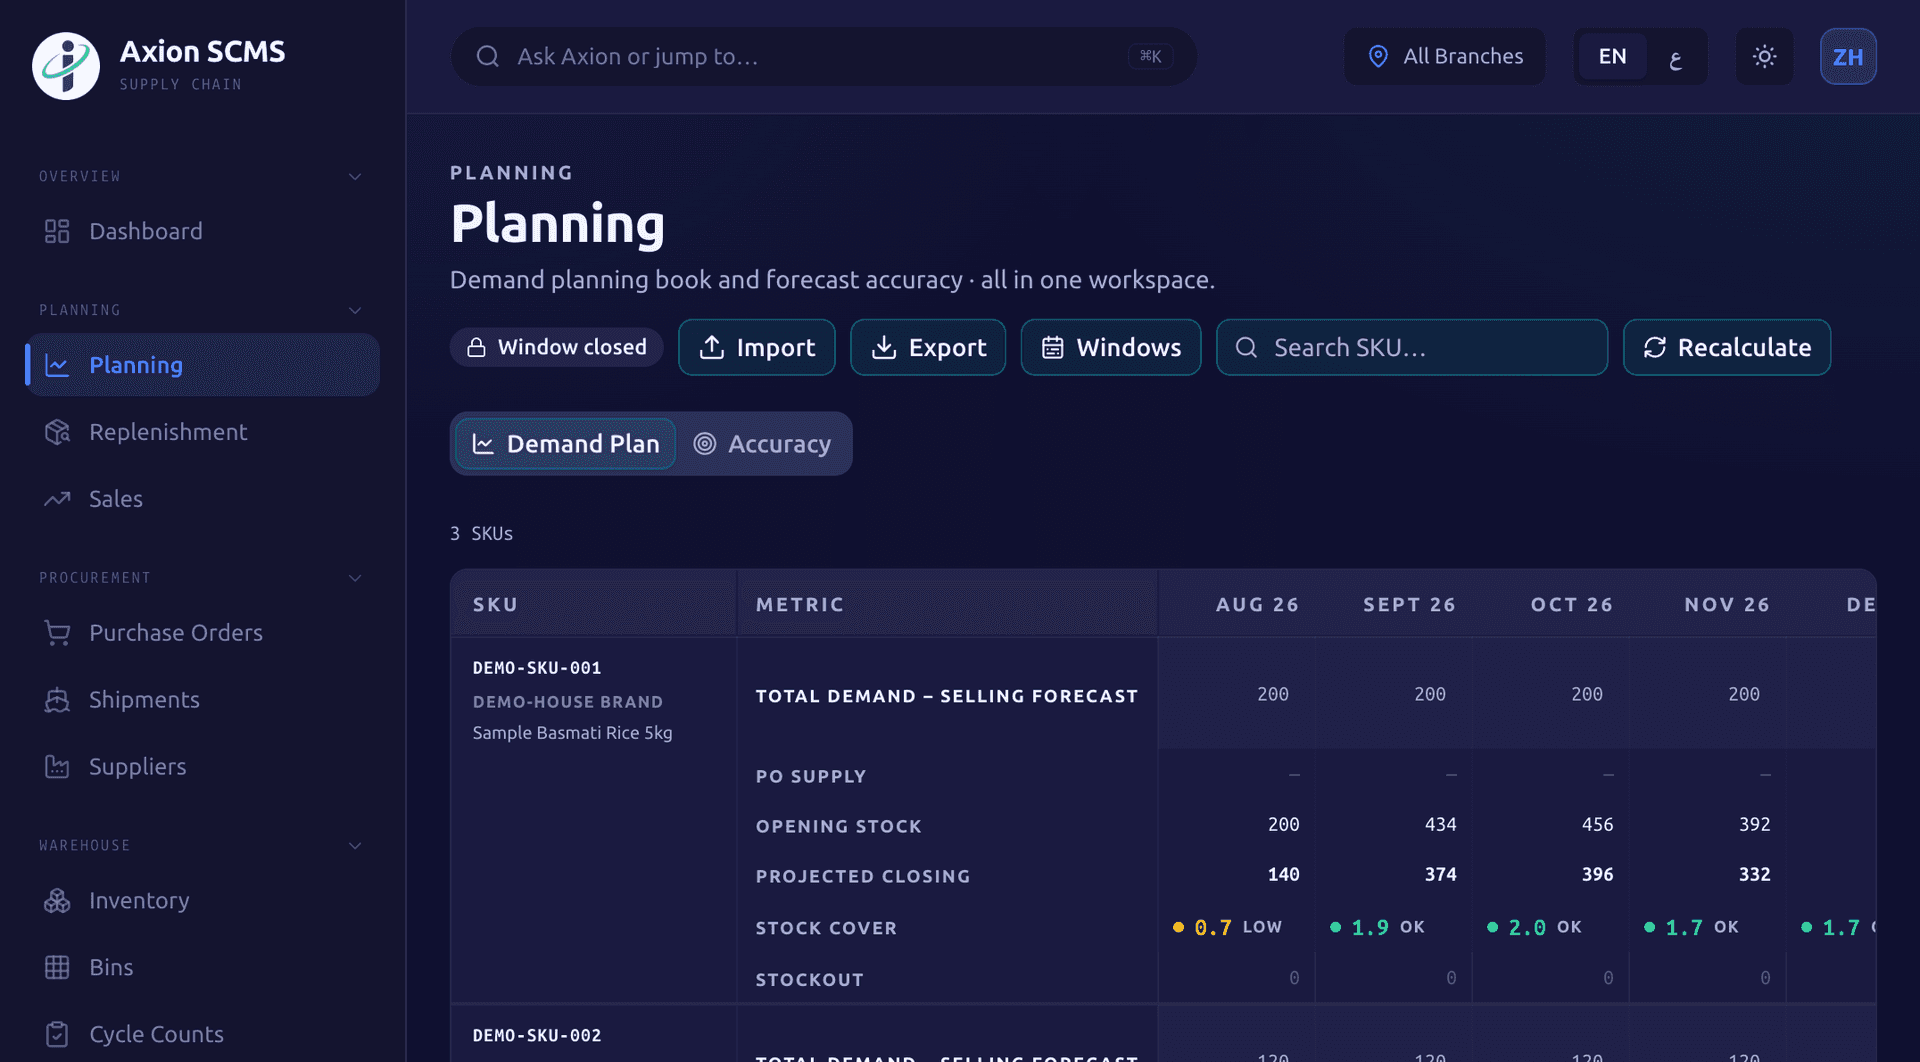
Task: Switch to Demand Plan tab
Action: 565,444
